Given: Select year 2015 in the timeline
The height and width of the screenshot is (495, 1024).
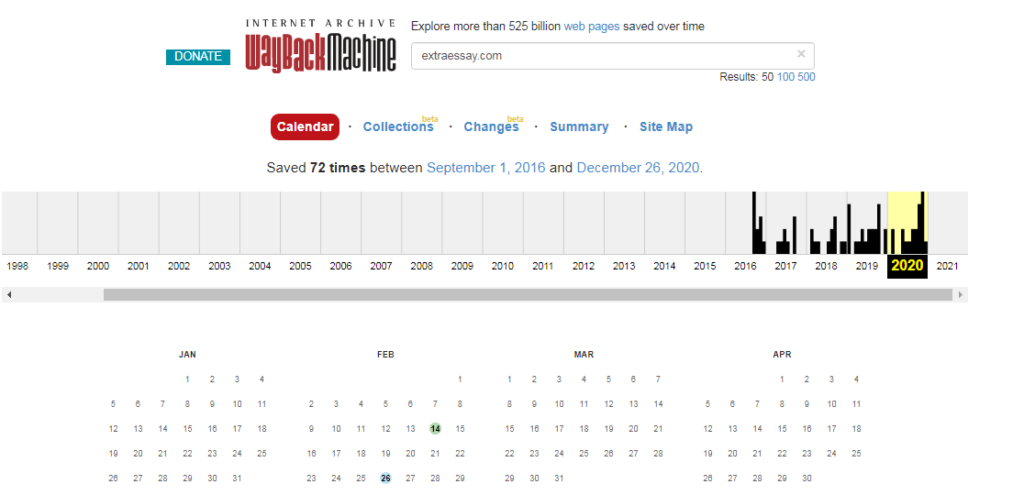Looking at the screenshot, I should [x=705, y=266].
